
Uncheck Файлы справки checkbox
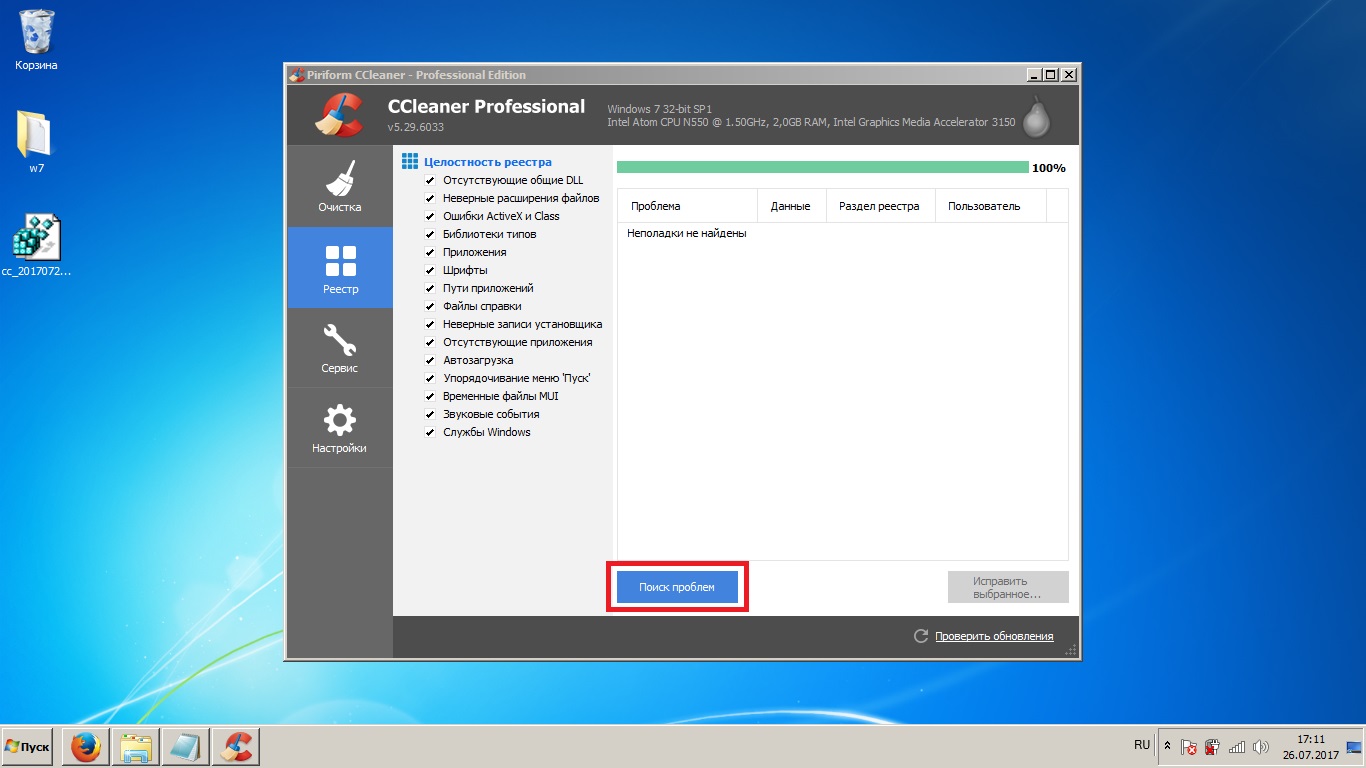click(430, 306)
